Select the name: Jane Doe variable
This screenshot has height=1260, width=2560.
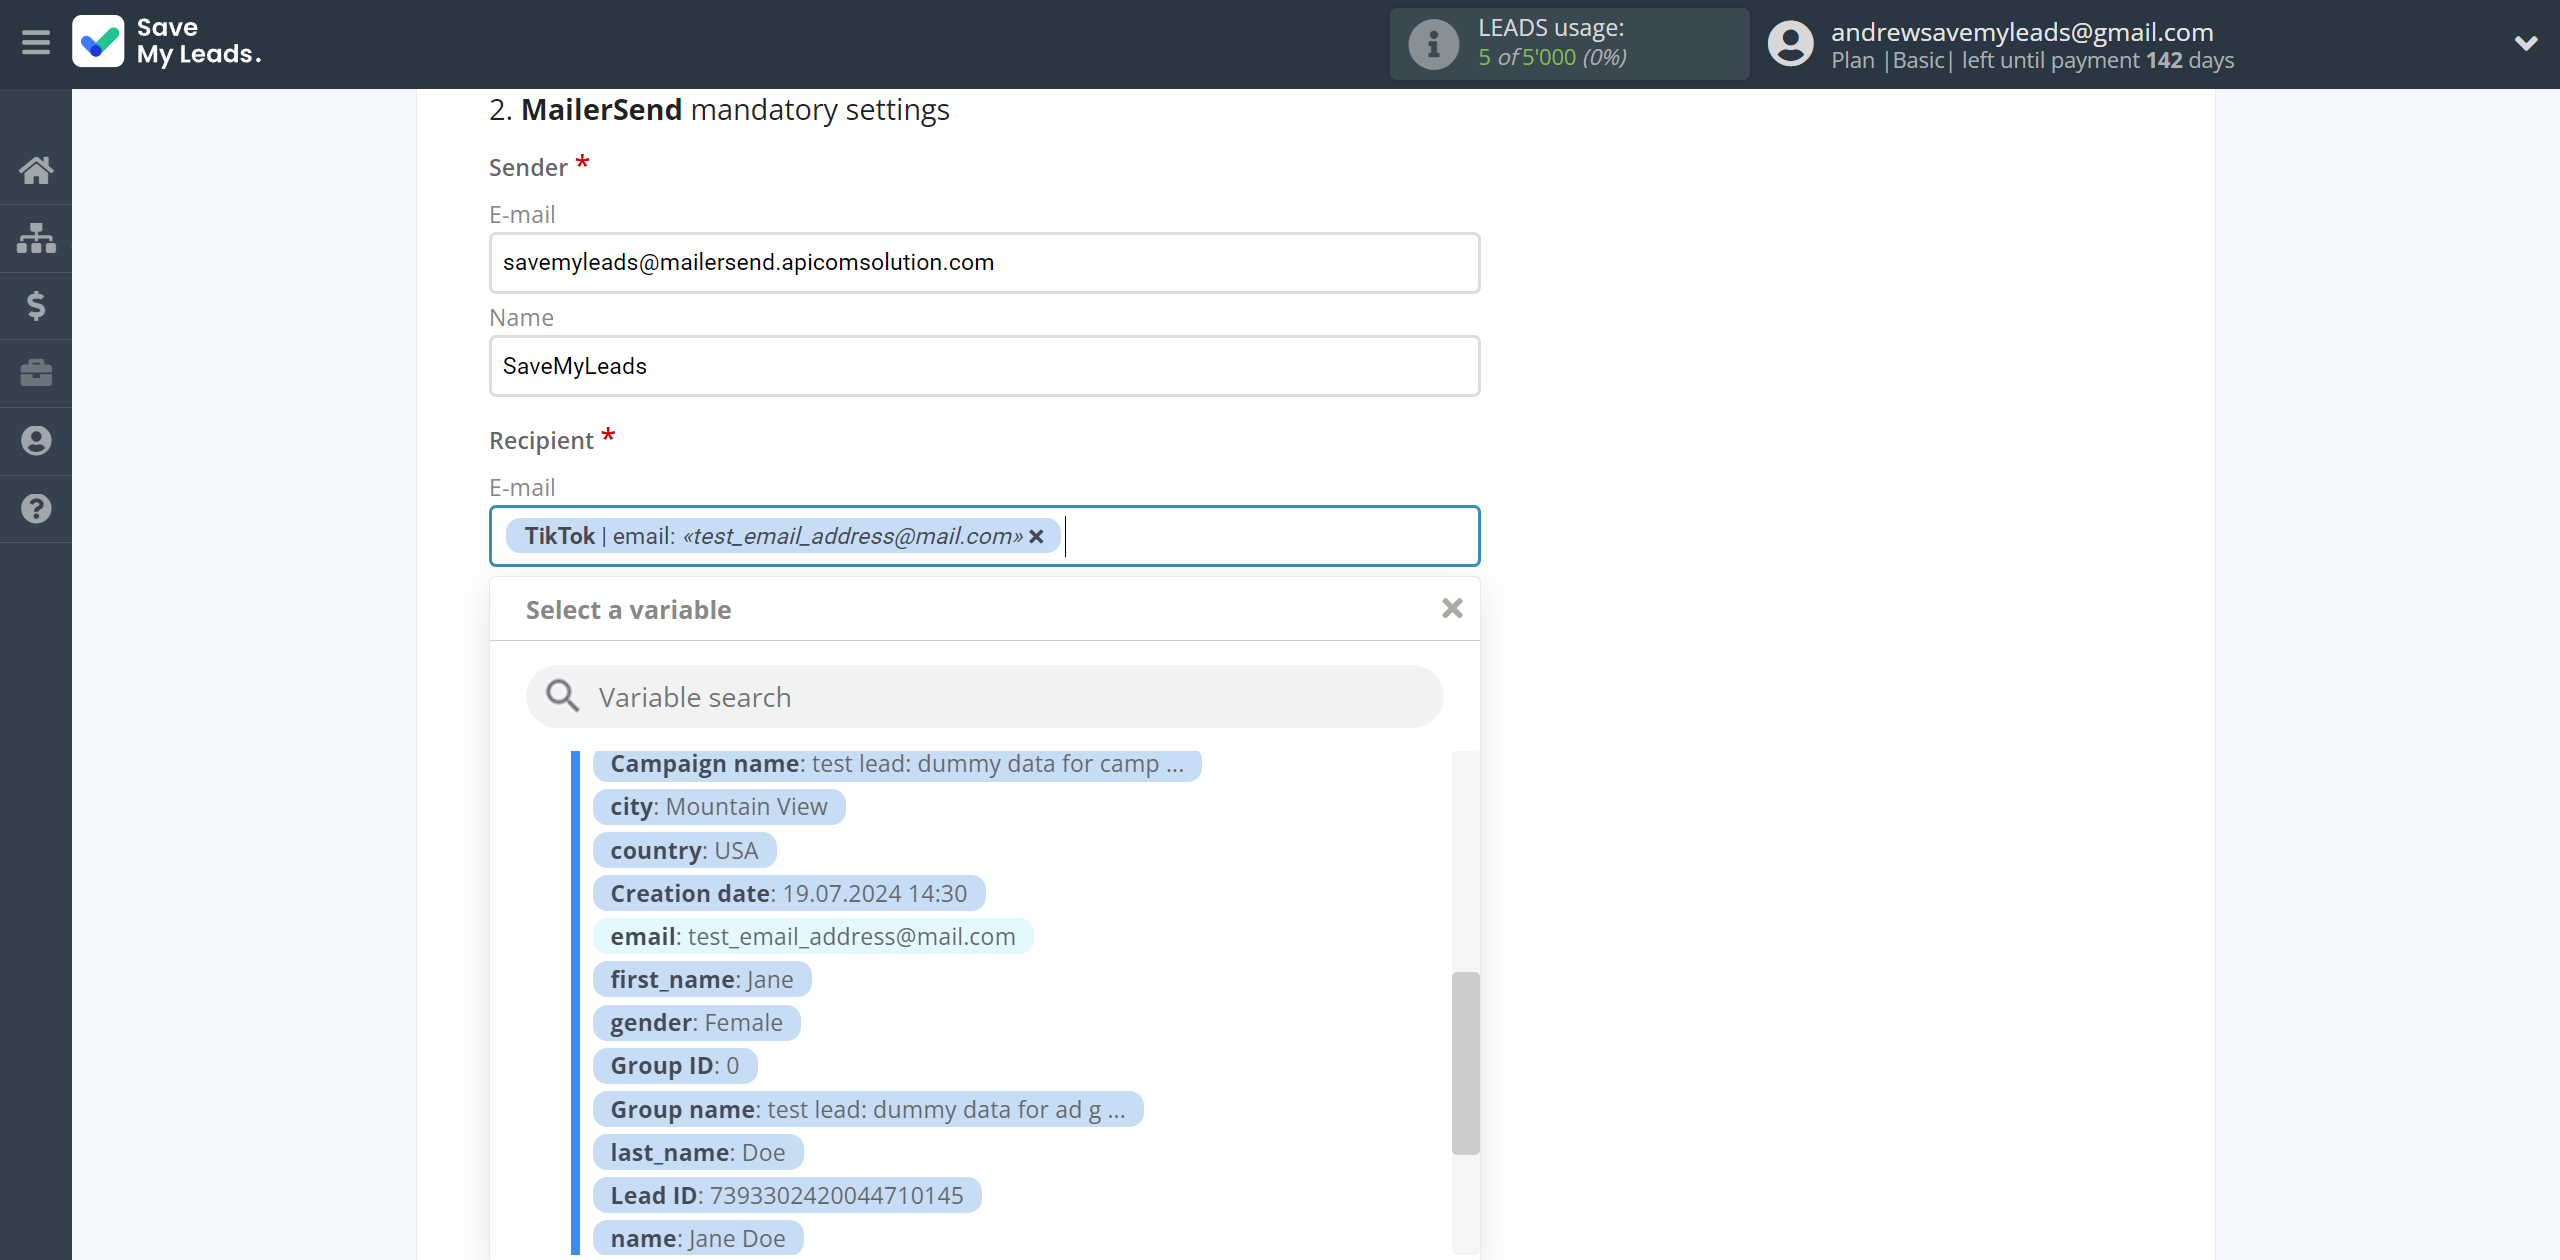tap(698, 1239)
